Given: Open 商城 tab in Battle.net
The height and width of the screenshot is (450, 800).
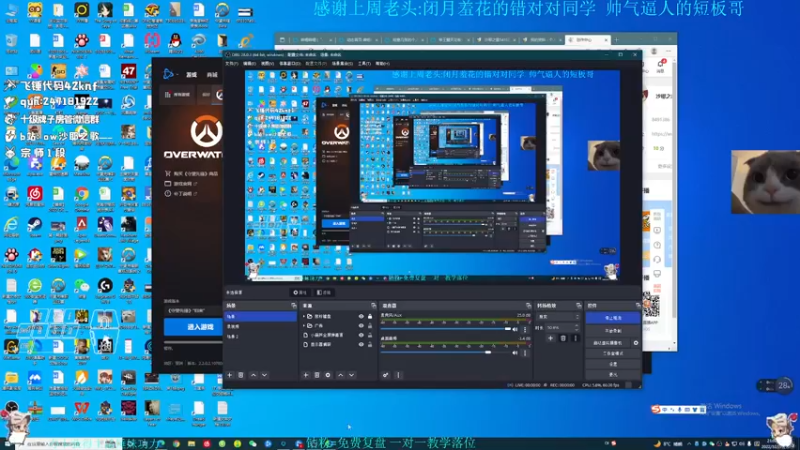Looking at the screenshot, I should [x=212, y=75].
